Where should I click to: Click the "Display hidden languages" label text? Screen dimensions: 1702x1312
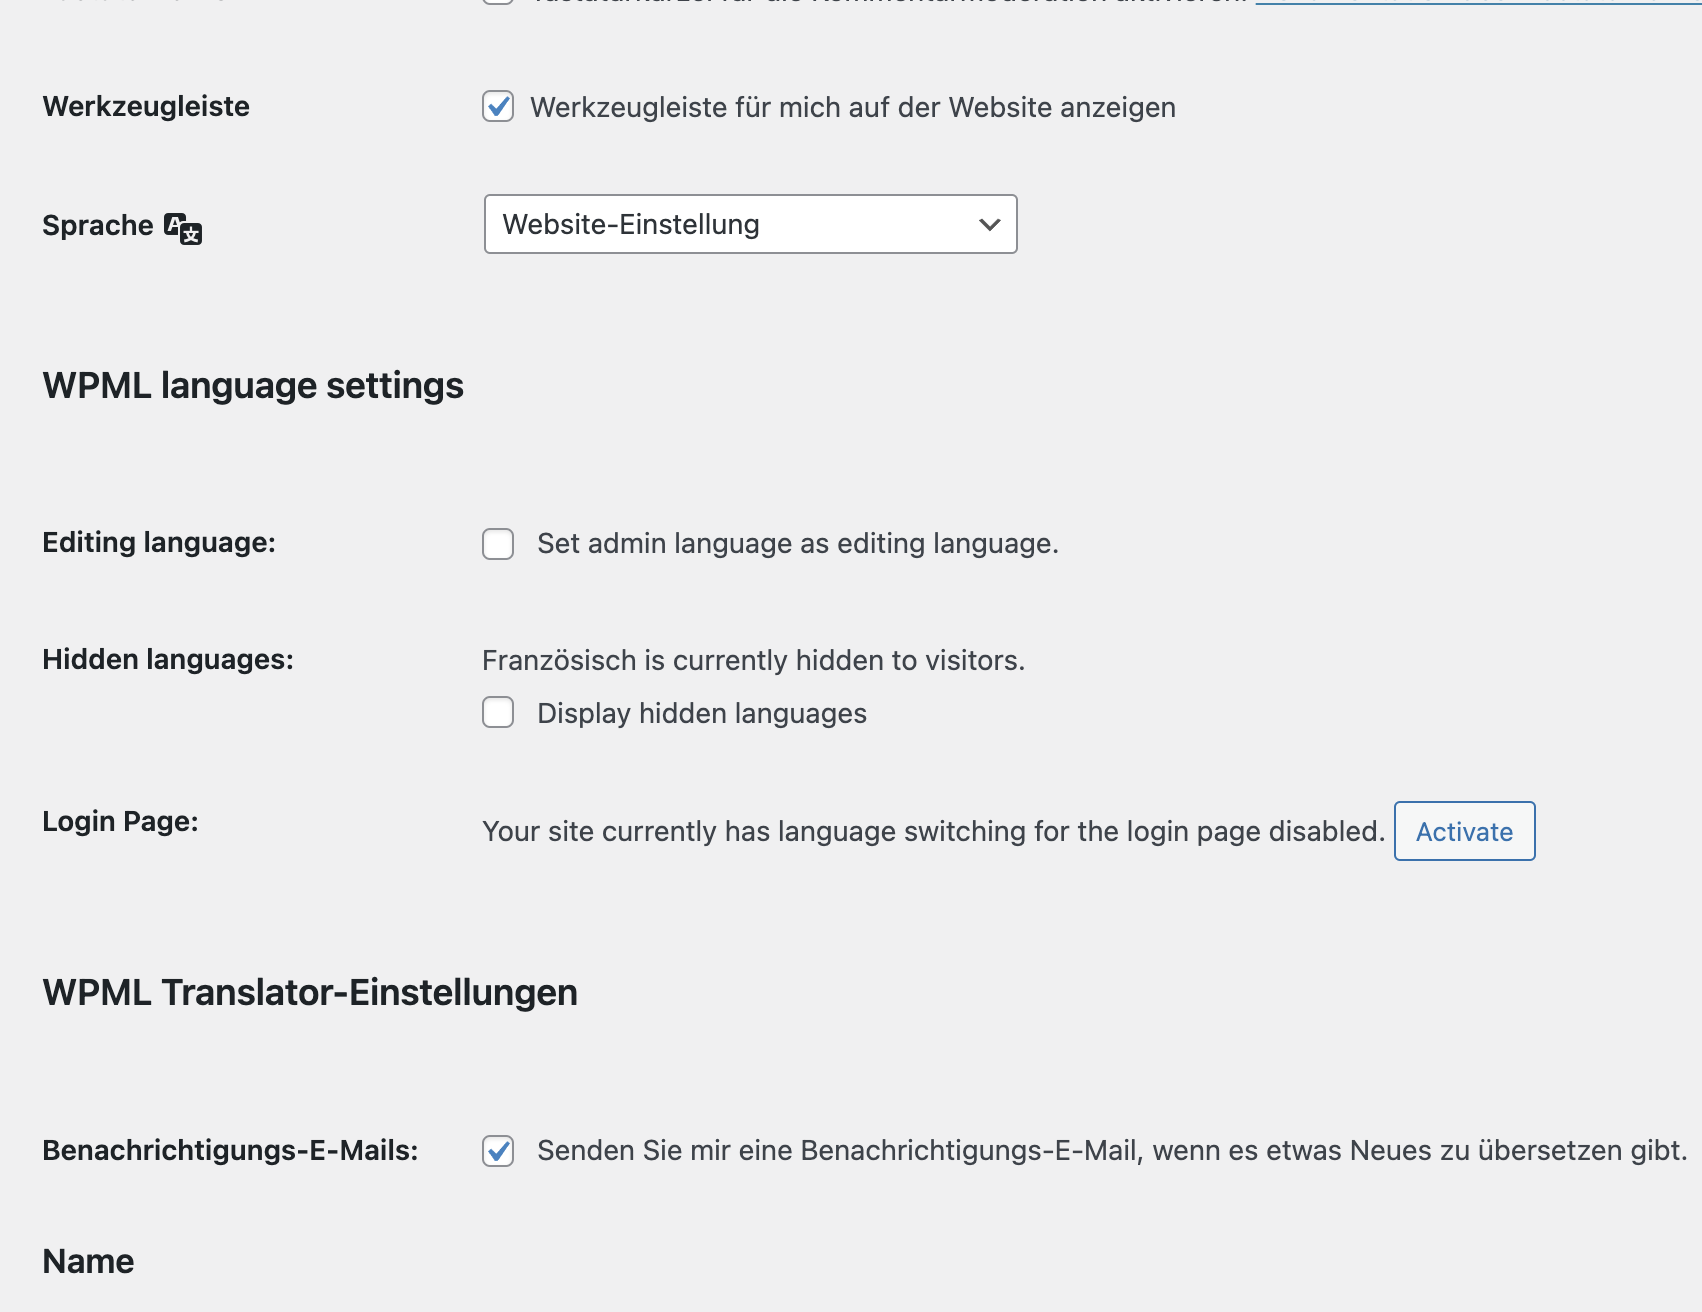click(x=701, y=714)
